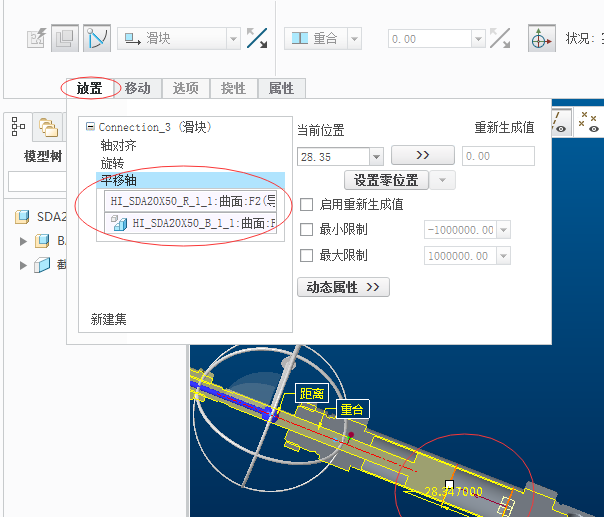The image size is (604, 517).
Task: Flip connection orientation beside 滑块 dropdown
Action: click(257, 38)
